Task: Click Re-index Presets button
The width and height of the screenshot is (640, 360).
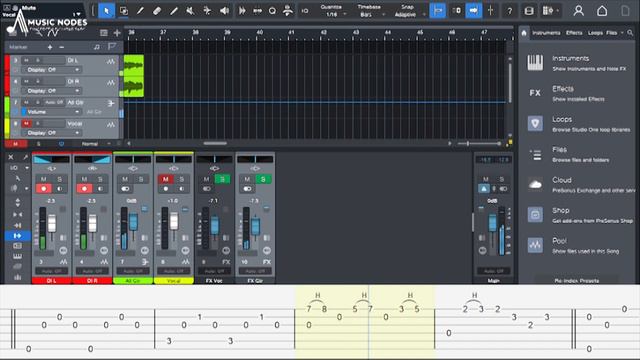Action: pyautogui.click(x=577, y=280)
